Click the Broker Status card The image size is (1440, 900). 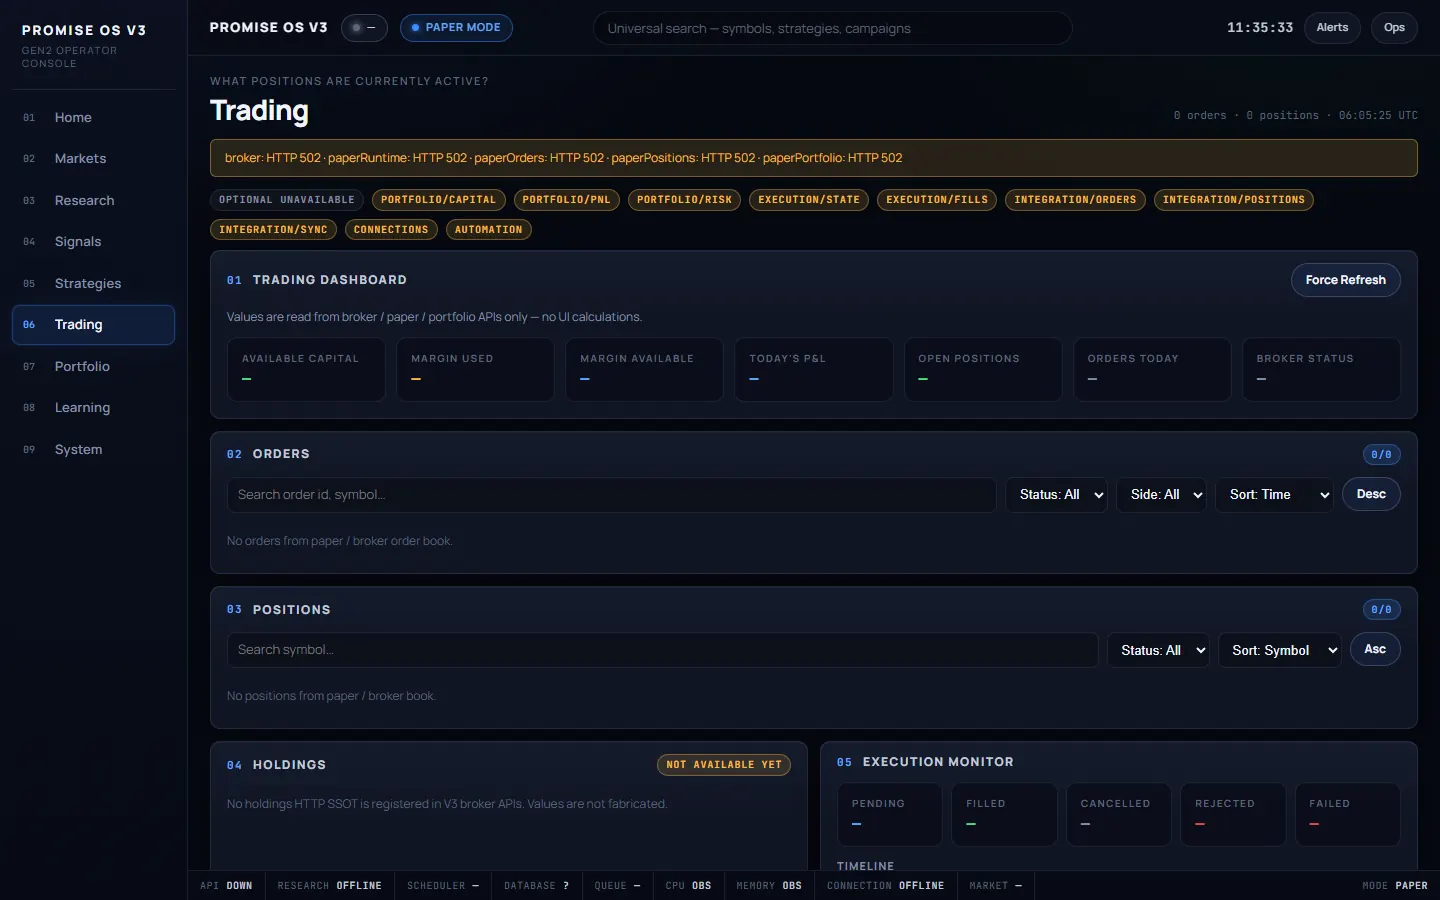tap(1321, 369)
